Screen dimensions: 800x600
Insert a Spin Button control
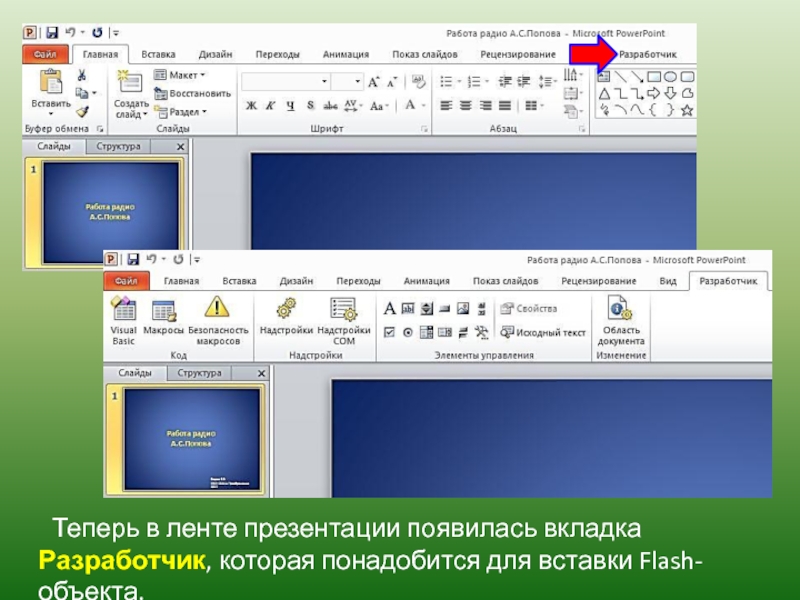[x=427, y=308]
